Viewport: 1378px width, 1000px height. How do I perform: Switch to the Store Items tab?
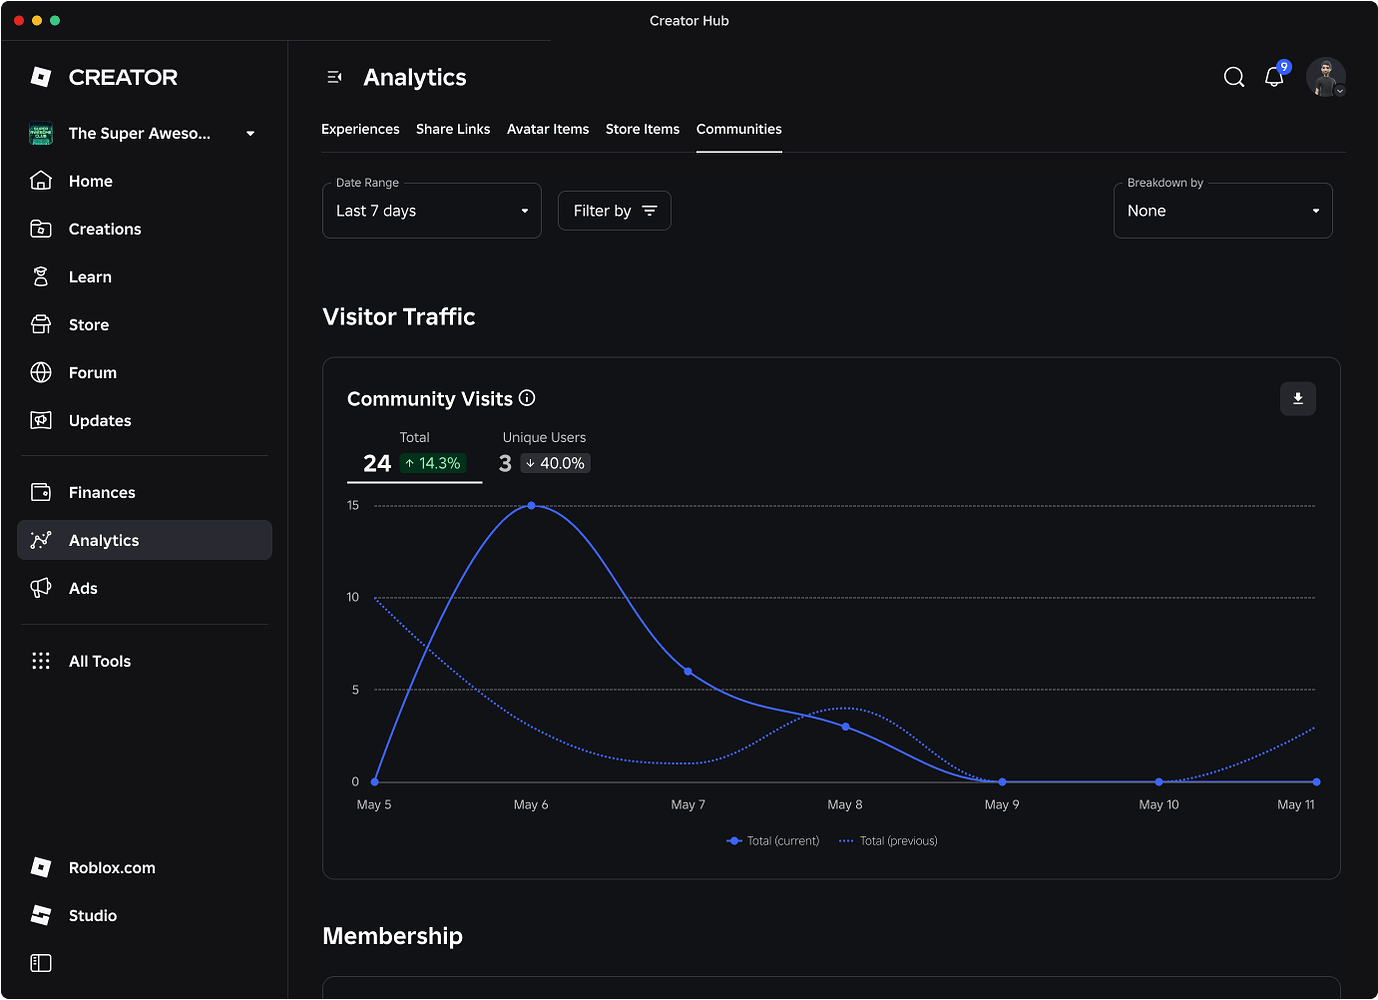(x=643, y=129)
